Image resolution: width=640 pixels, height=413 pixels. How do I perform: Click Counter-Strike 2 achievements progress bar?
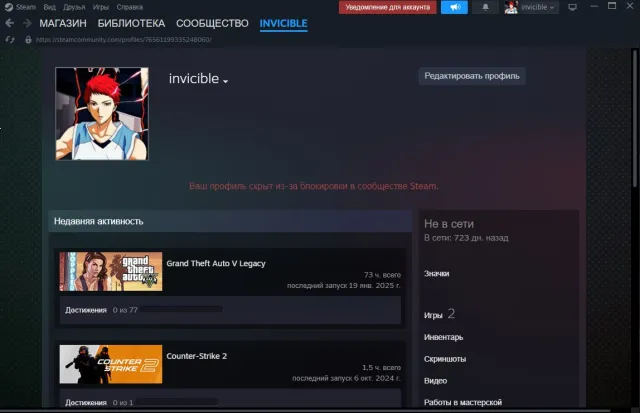pos(177,402)
